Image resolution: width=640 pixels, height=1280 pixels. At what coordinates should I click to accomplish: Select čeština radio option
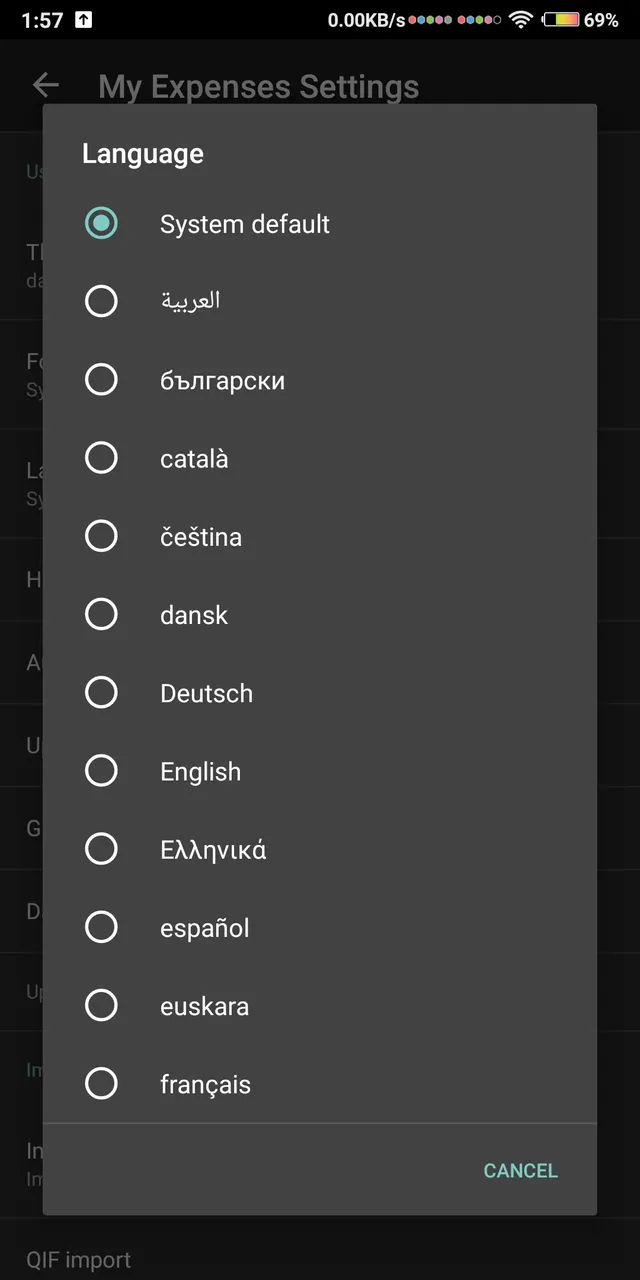point(320,536)
